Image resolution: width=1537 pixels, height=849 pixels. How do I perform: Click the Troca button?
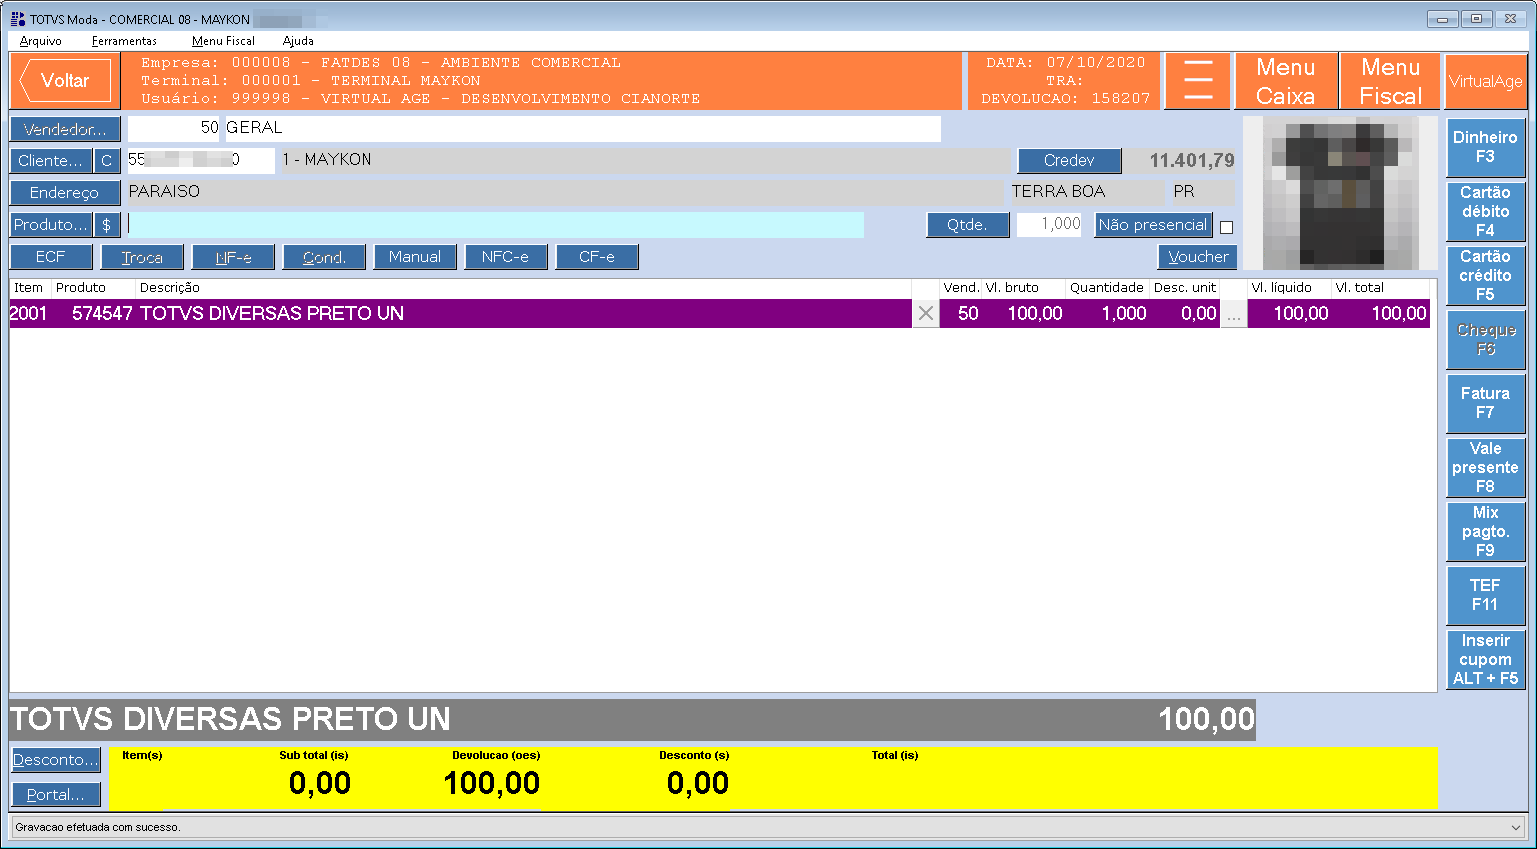coord(142,257)
